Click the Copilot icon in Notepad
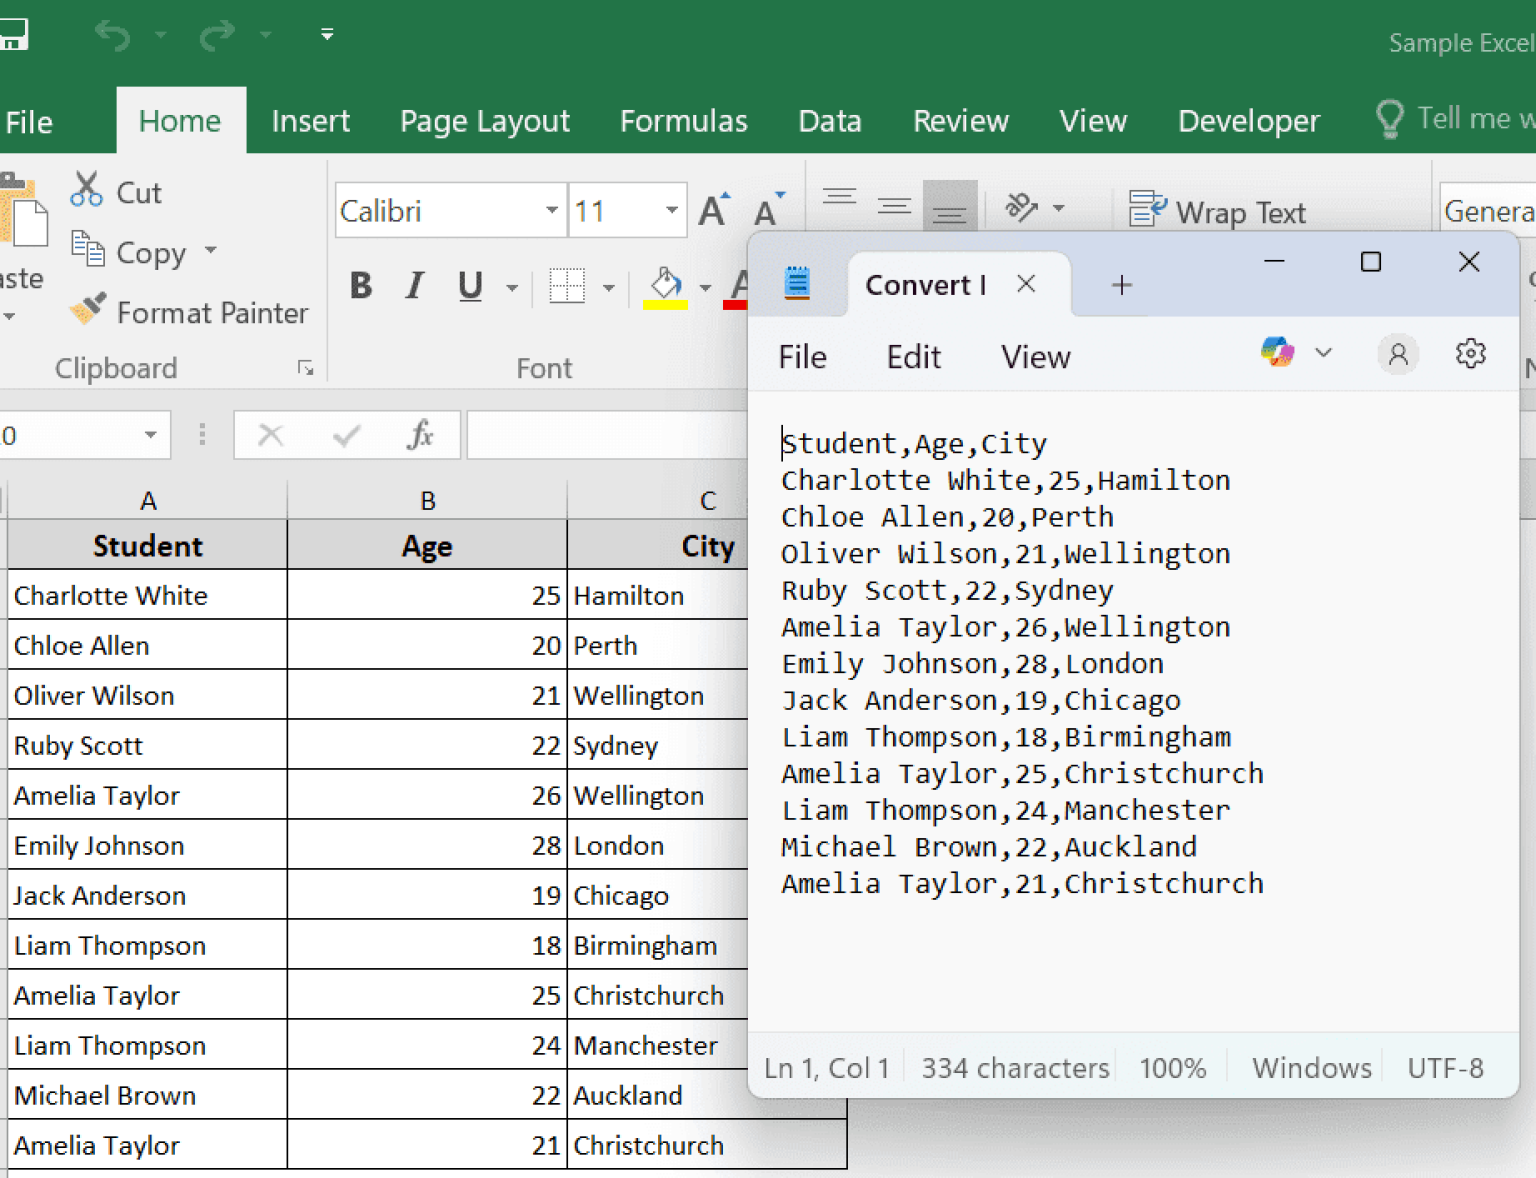This screenshot has height=1178, width=1536. (x=1278, y=353)
